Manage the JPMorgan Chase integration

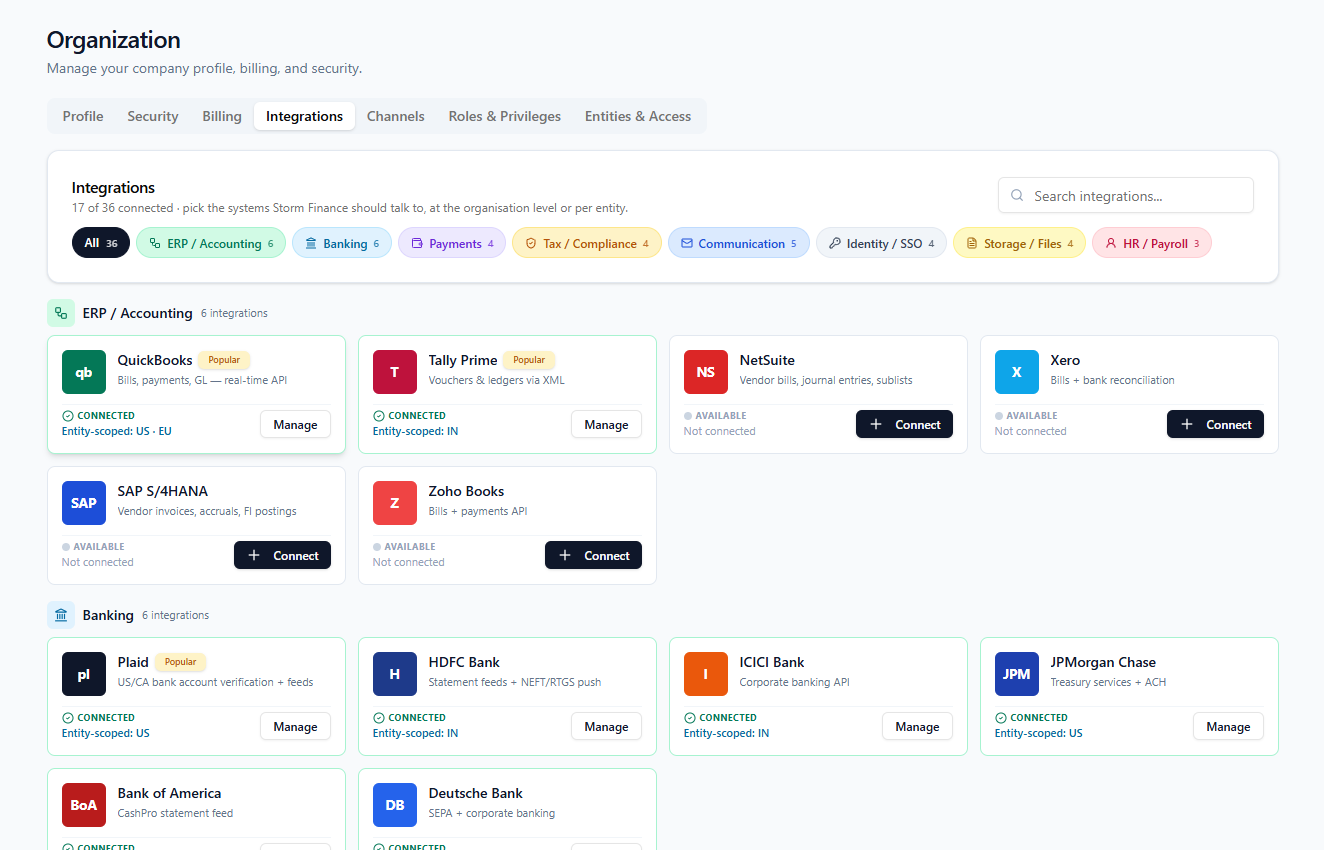click(1228, 726)
